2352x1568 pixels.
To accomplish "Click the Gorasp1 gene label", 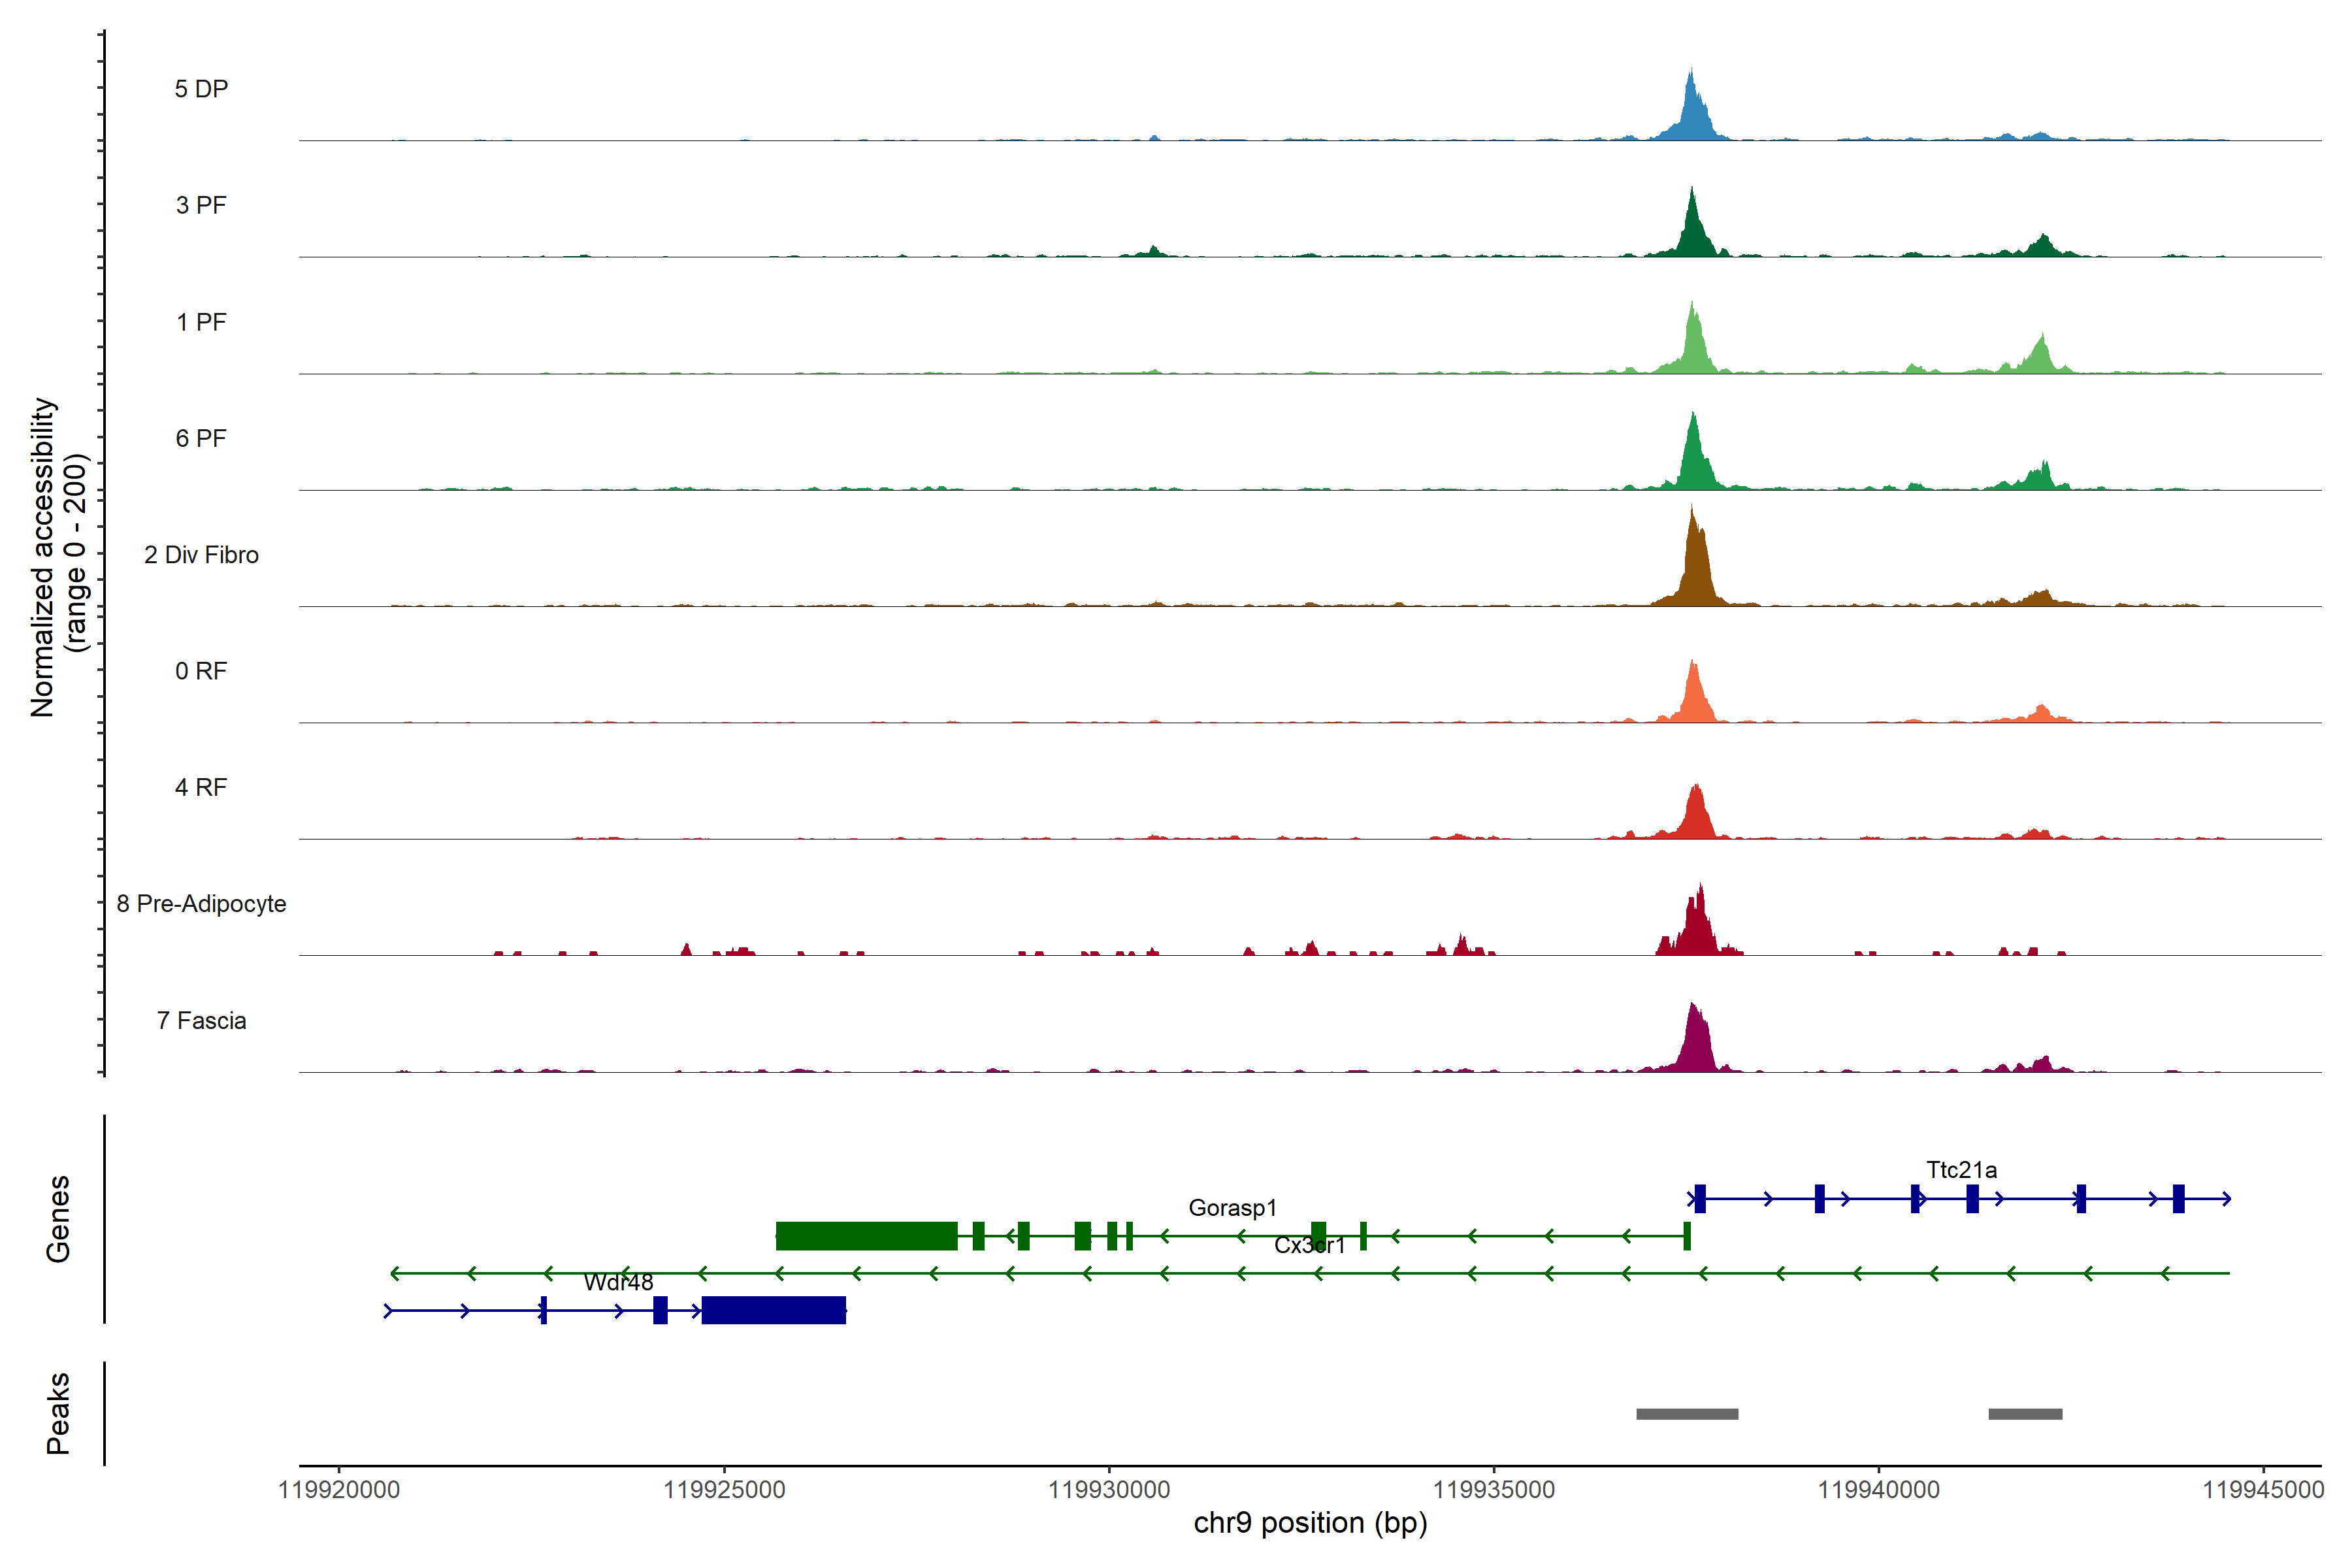I will click(x=1232, y=1207).
